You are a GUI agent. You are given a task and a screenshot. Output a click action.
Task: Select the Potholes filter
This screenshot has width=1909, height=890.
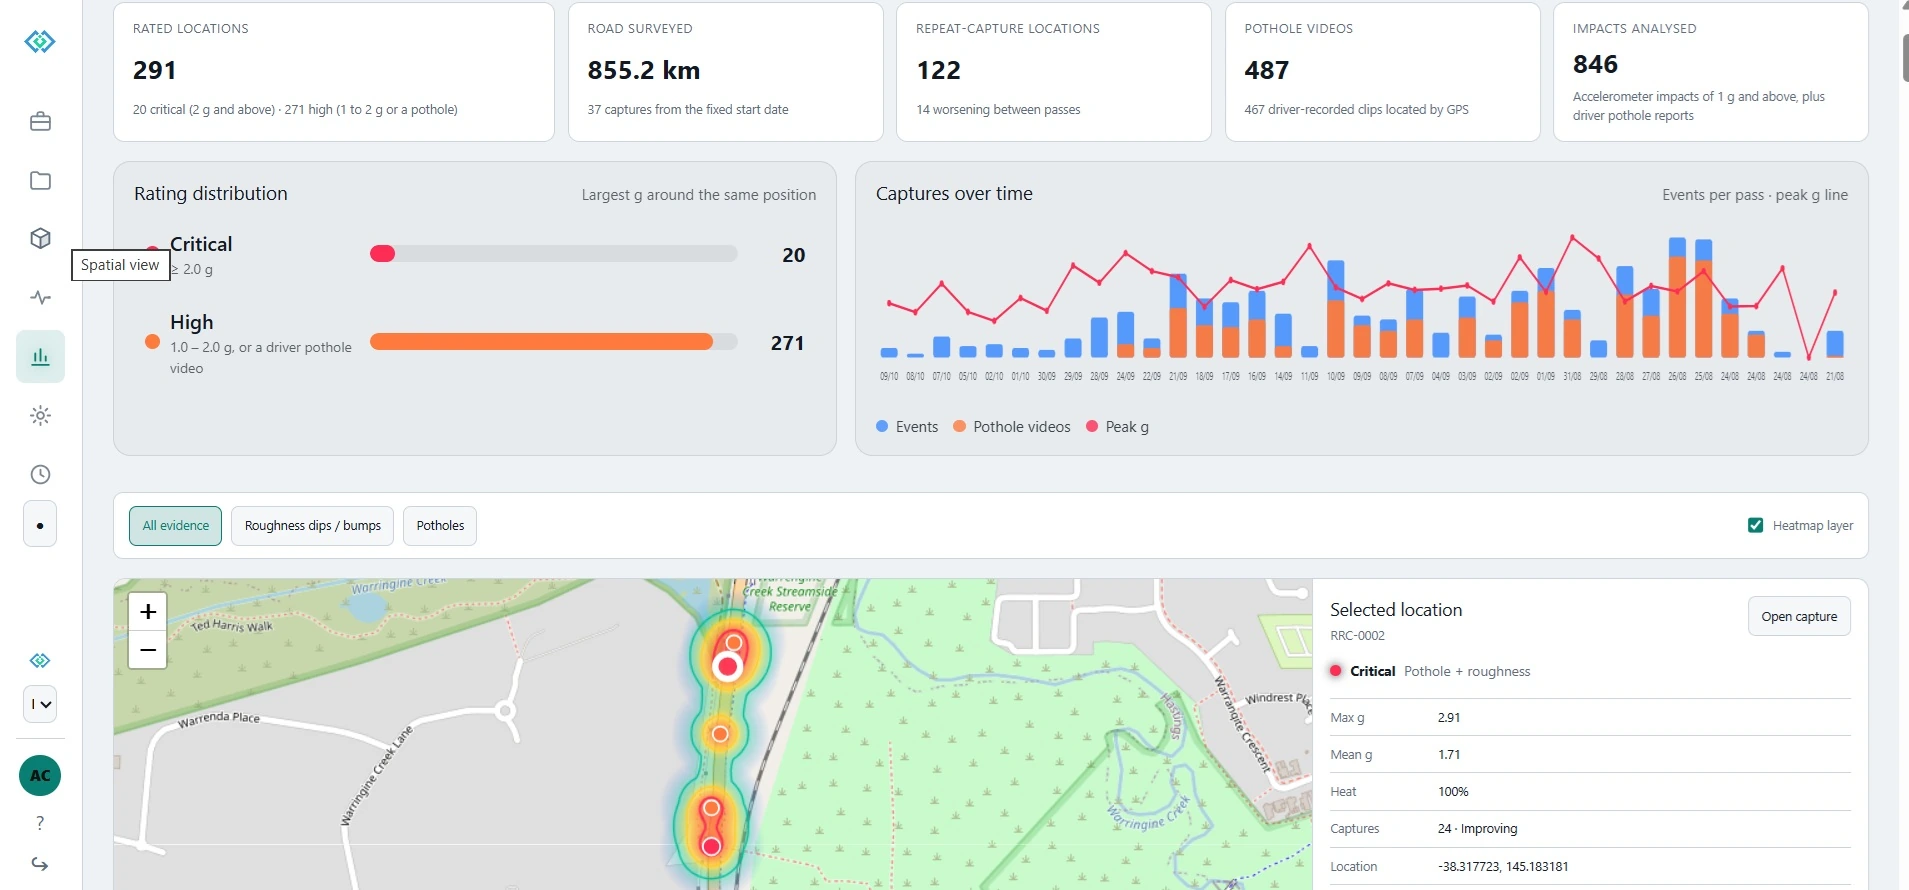pos(440,526)
